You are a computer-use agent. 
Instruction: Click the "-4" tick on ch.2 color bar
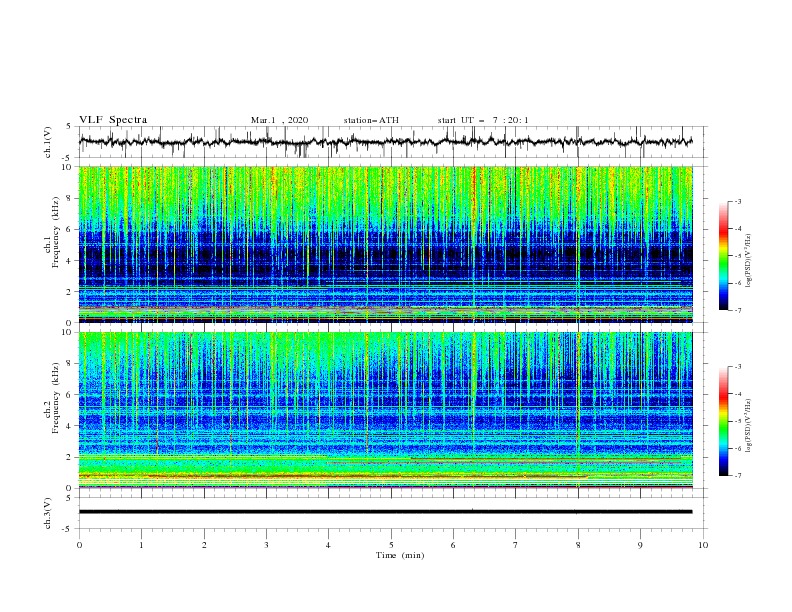(x=737, y=394)
